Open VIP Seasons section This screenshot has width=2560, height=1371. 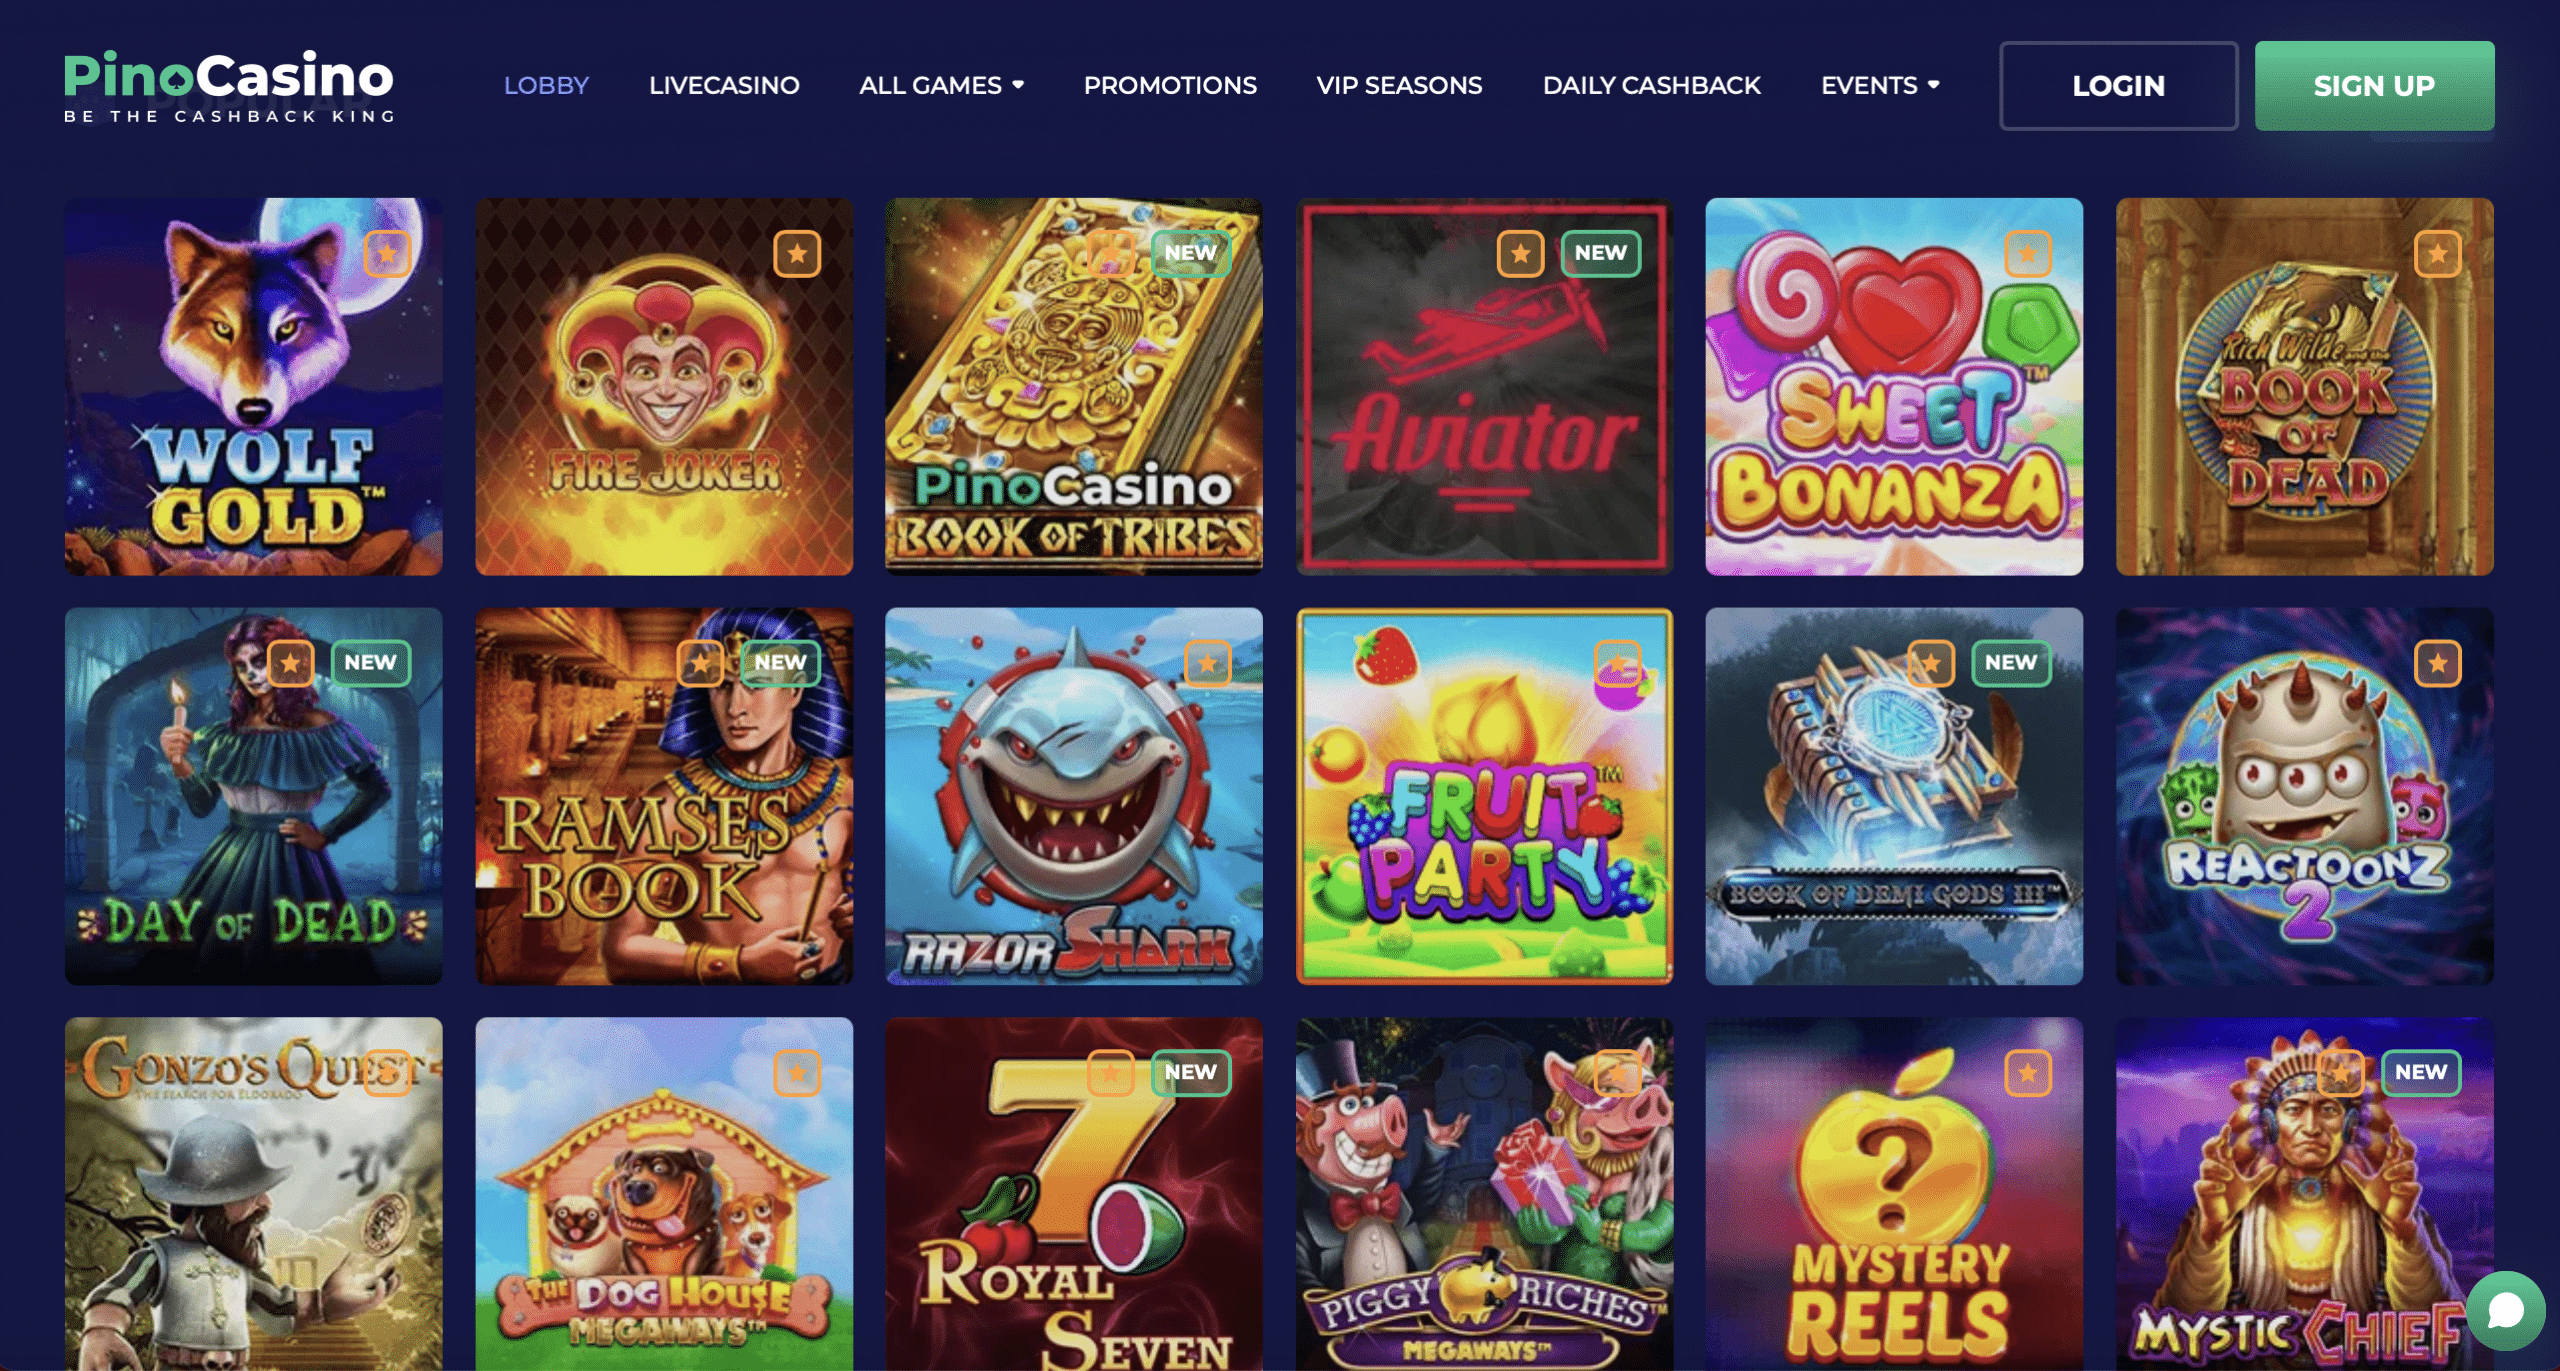coord(1399,85)
